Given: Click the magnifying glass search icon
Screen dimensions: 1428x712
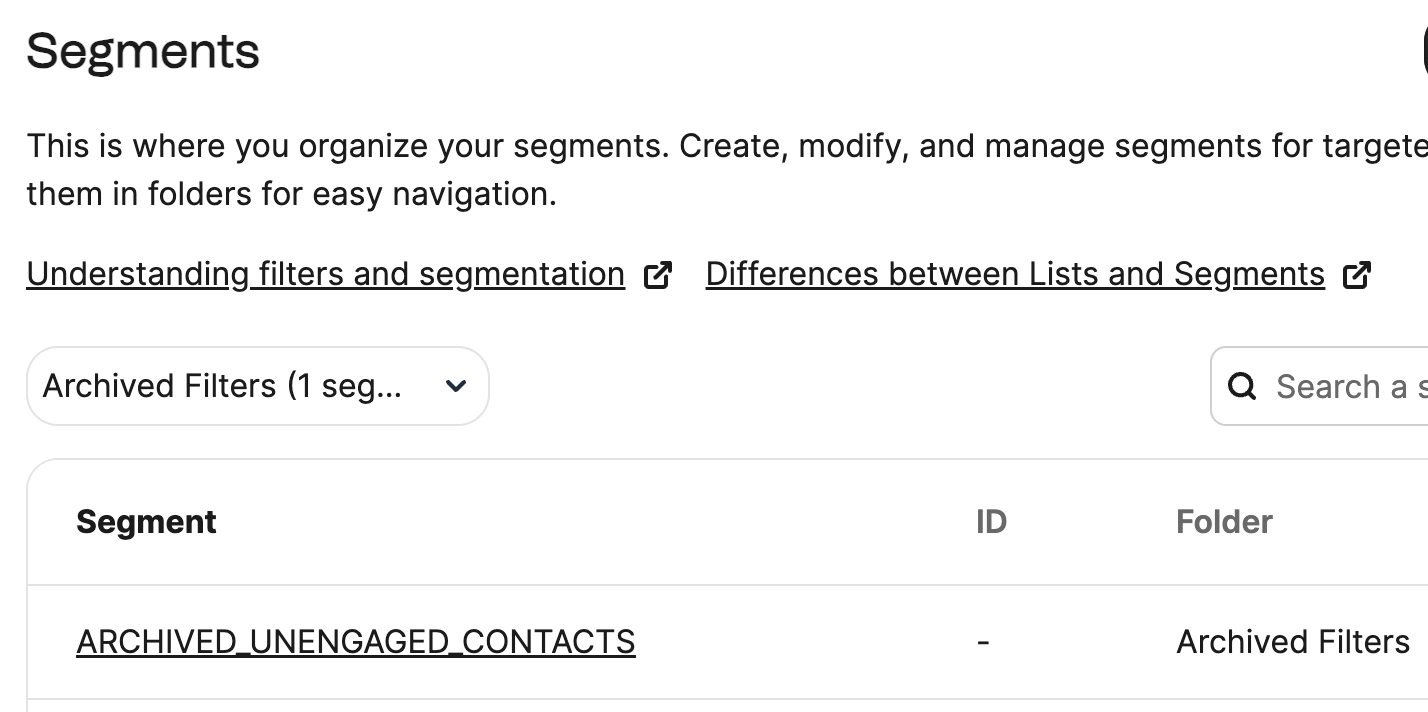Looking at the screenshot, I should [1242, 386].
